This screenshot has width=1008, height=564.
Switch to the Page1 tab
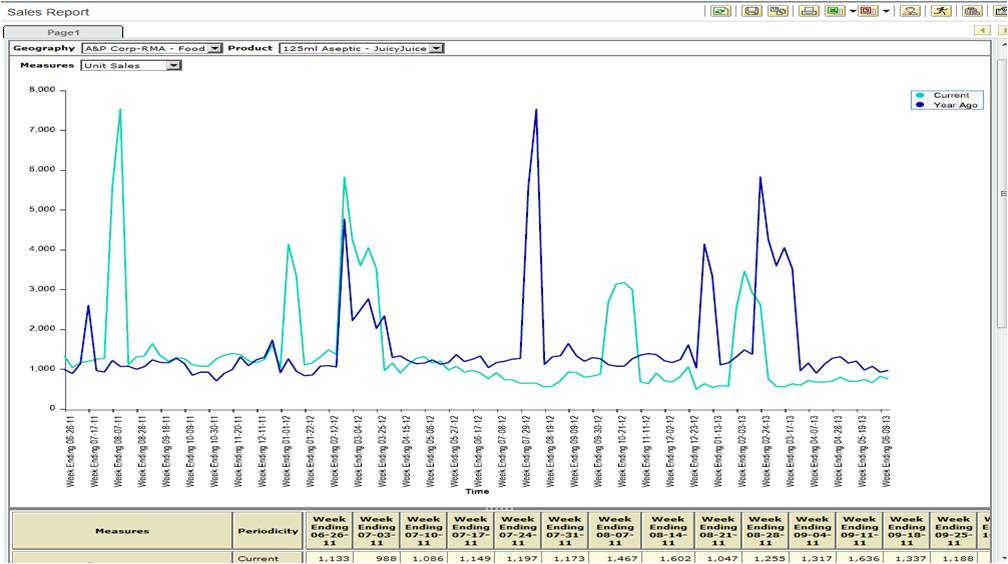[63, 33]
